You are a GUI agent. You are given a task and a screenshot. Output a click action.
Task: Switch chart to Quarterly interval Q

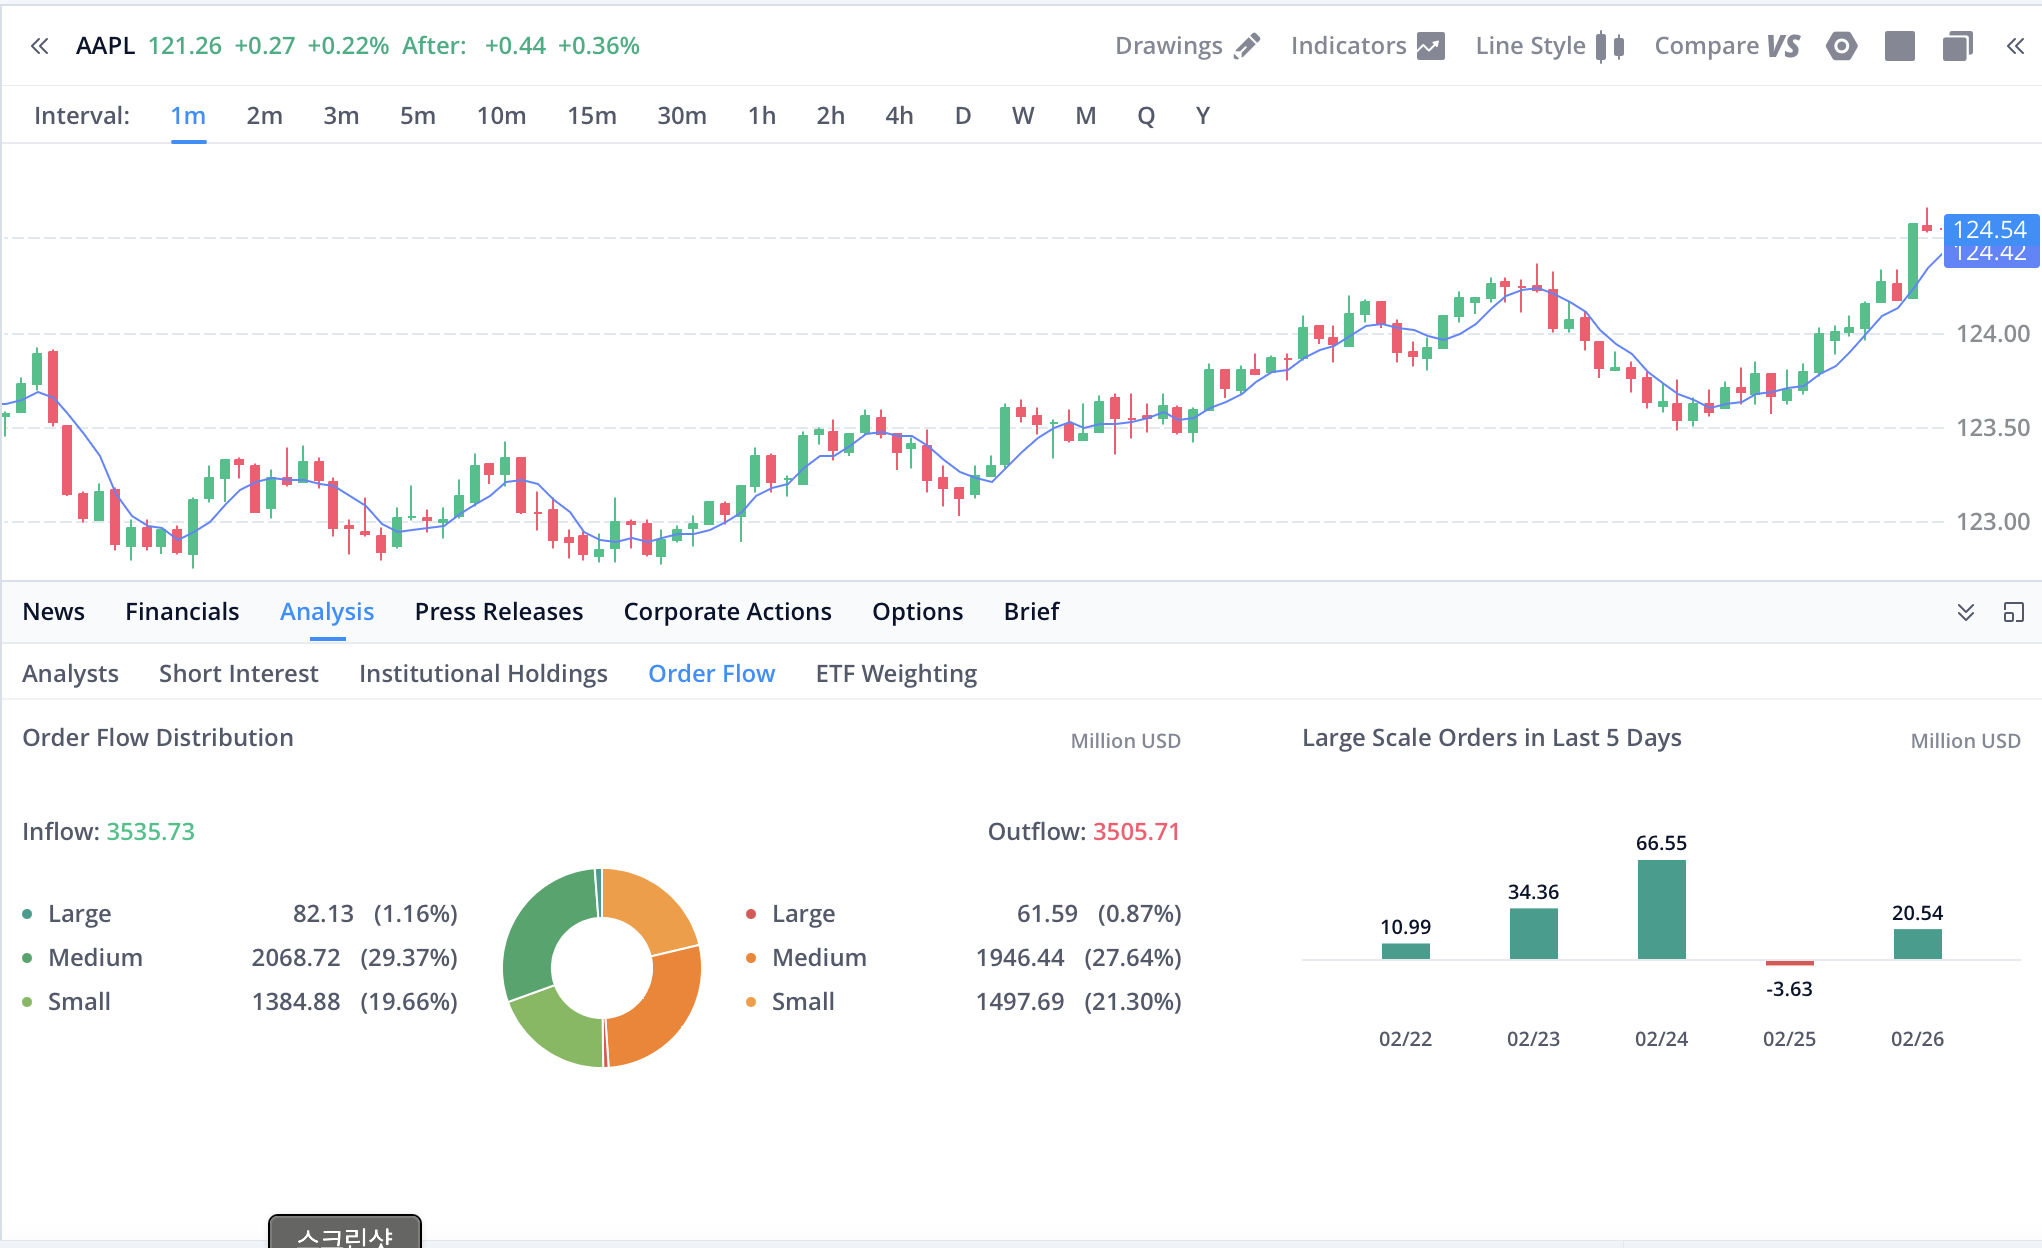pos(1146,116)
